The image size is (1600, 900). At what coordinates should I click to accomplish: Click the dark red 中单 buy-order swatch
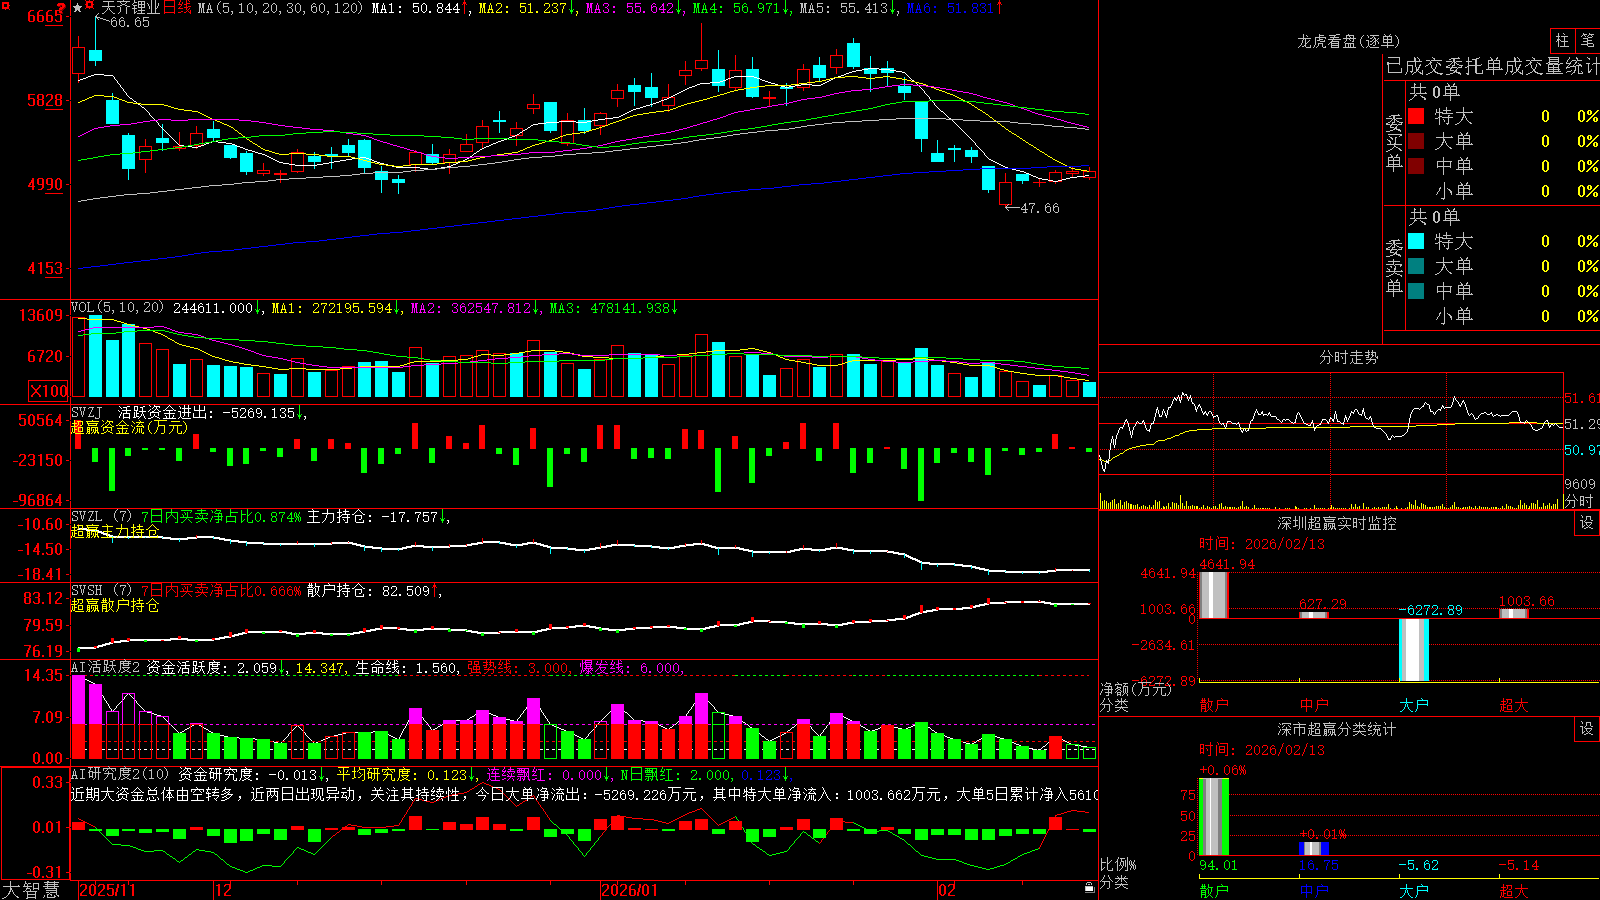point(1416,165)
